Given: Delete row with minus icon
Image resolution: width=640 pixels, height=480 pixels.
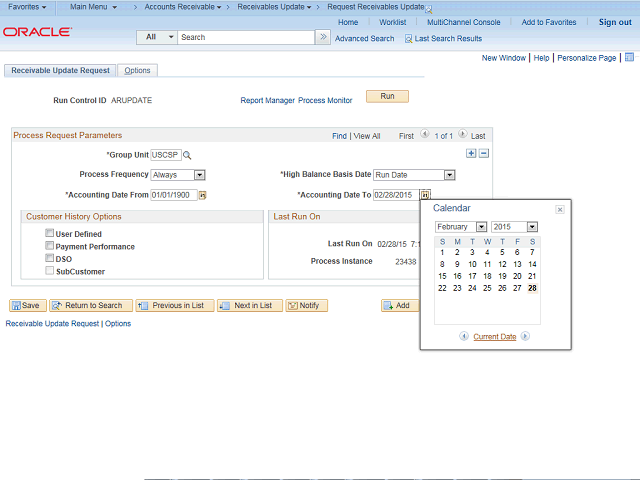Looking at the screenshot, I should pos(484,153).
